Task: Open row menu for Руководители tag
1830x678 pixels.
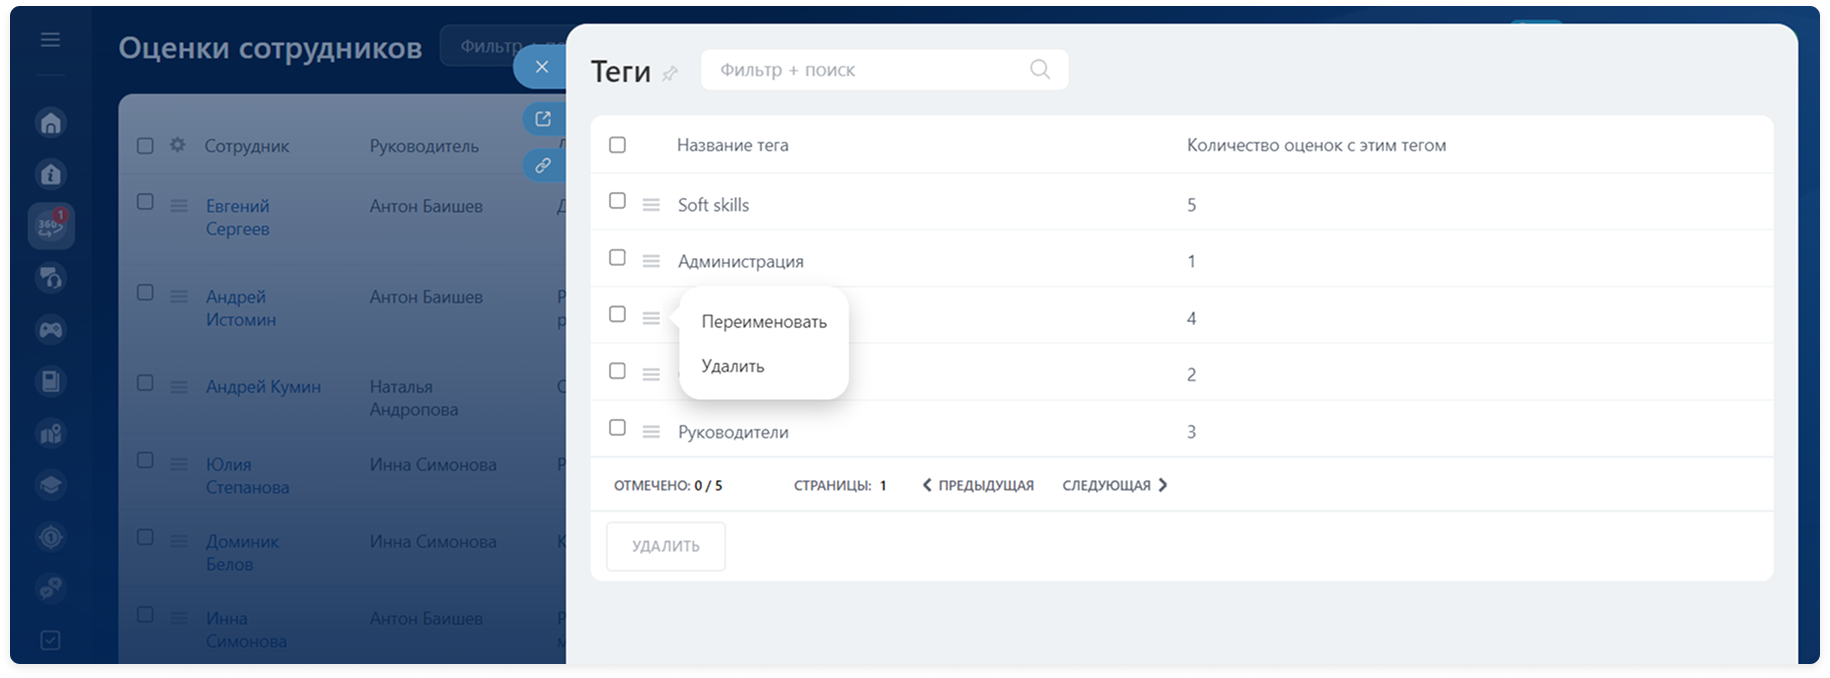Action: point(651,432)
